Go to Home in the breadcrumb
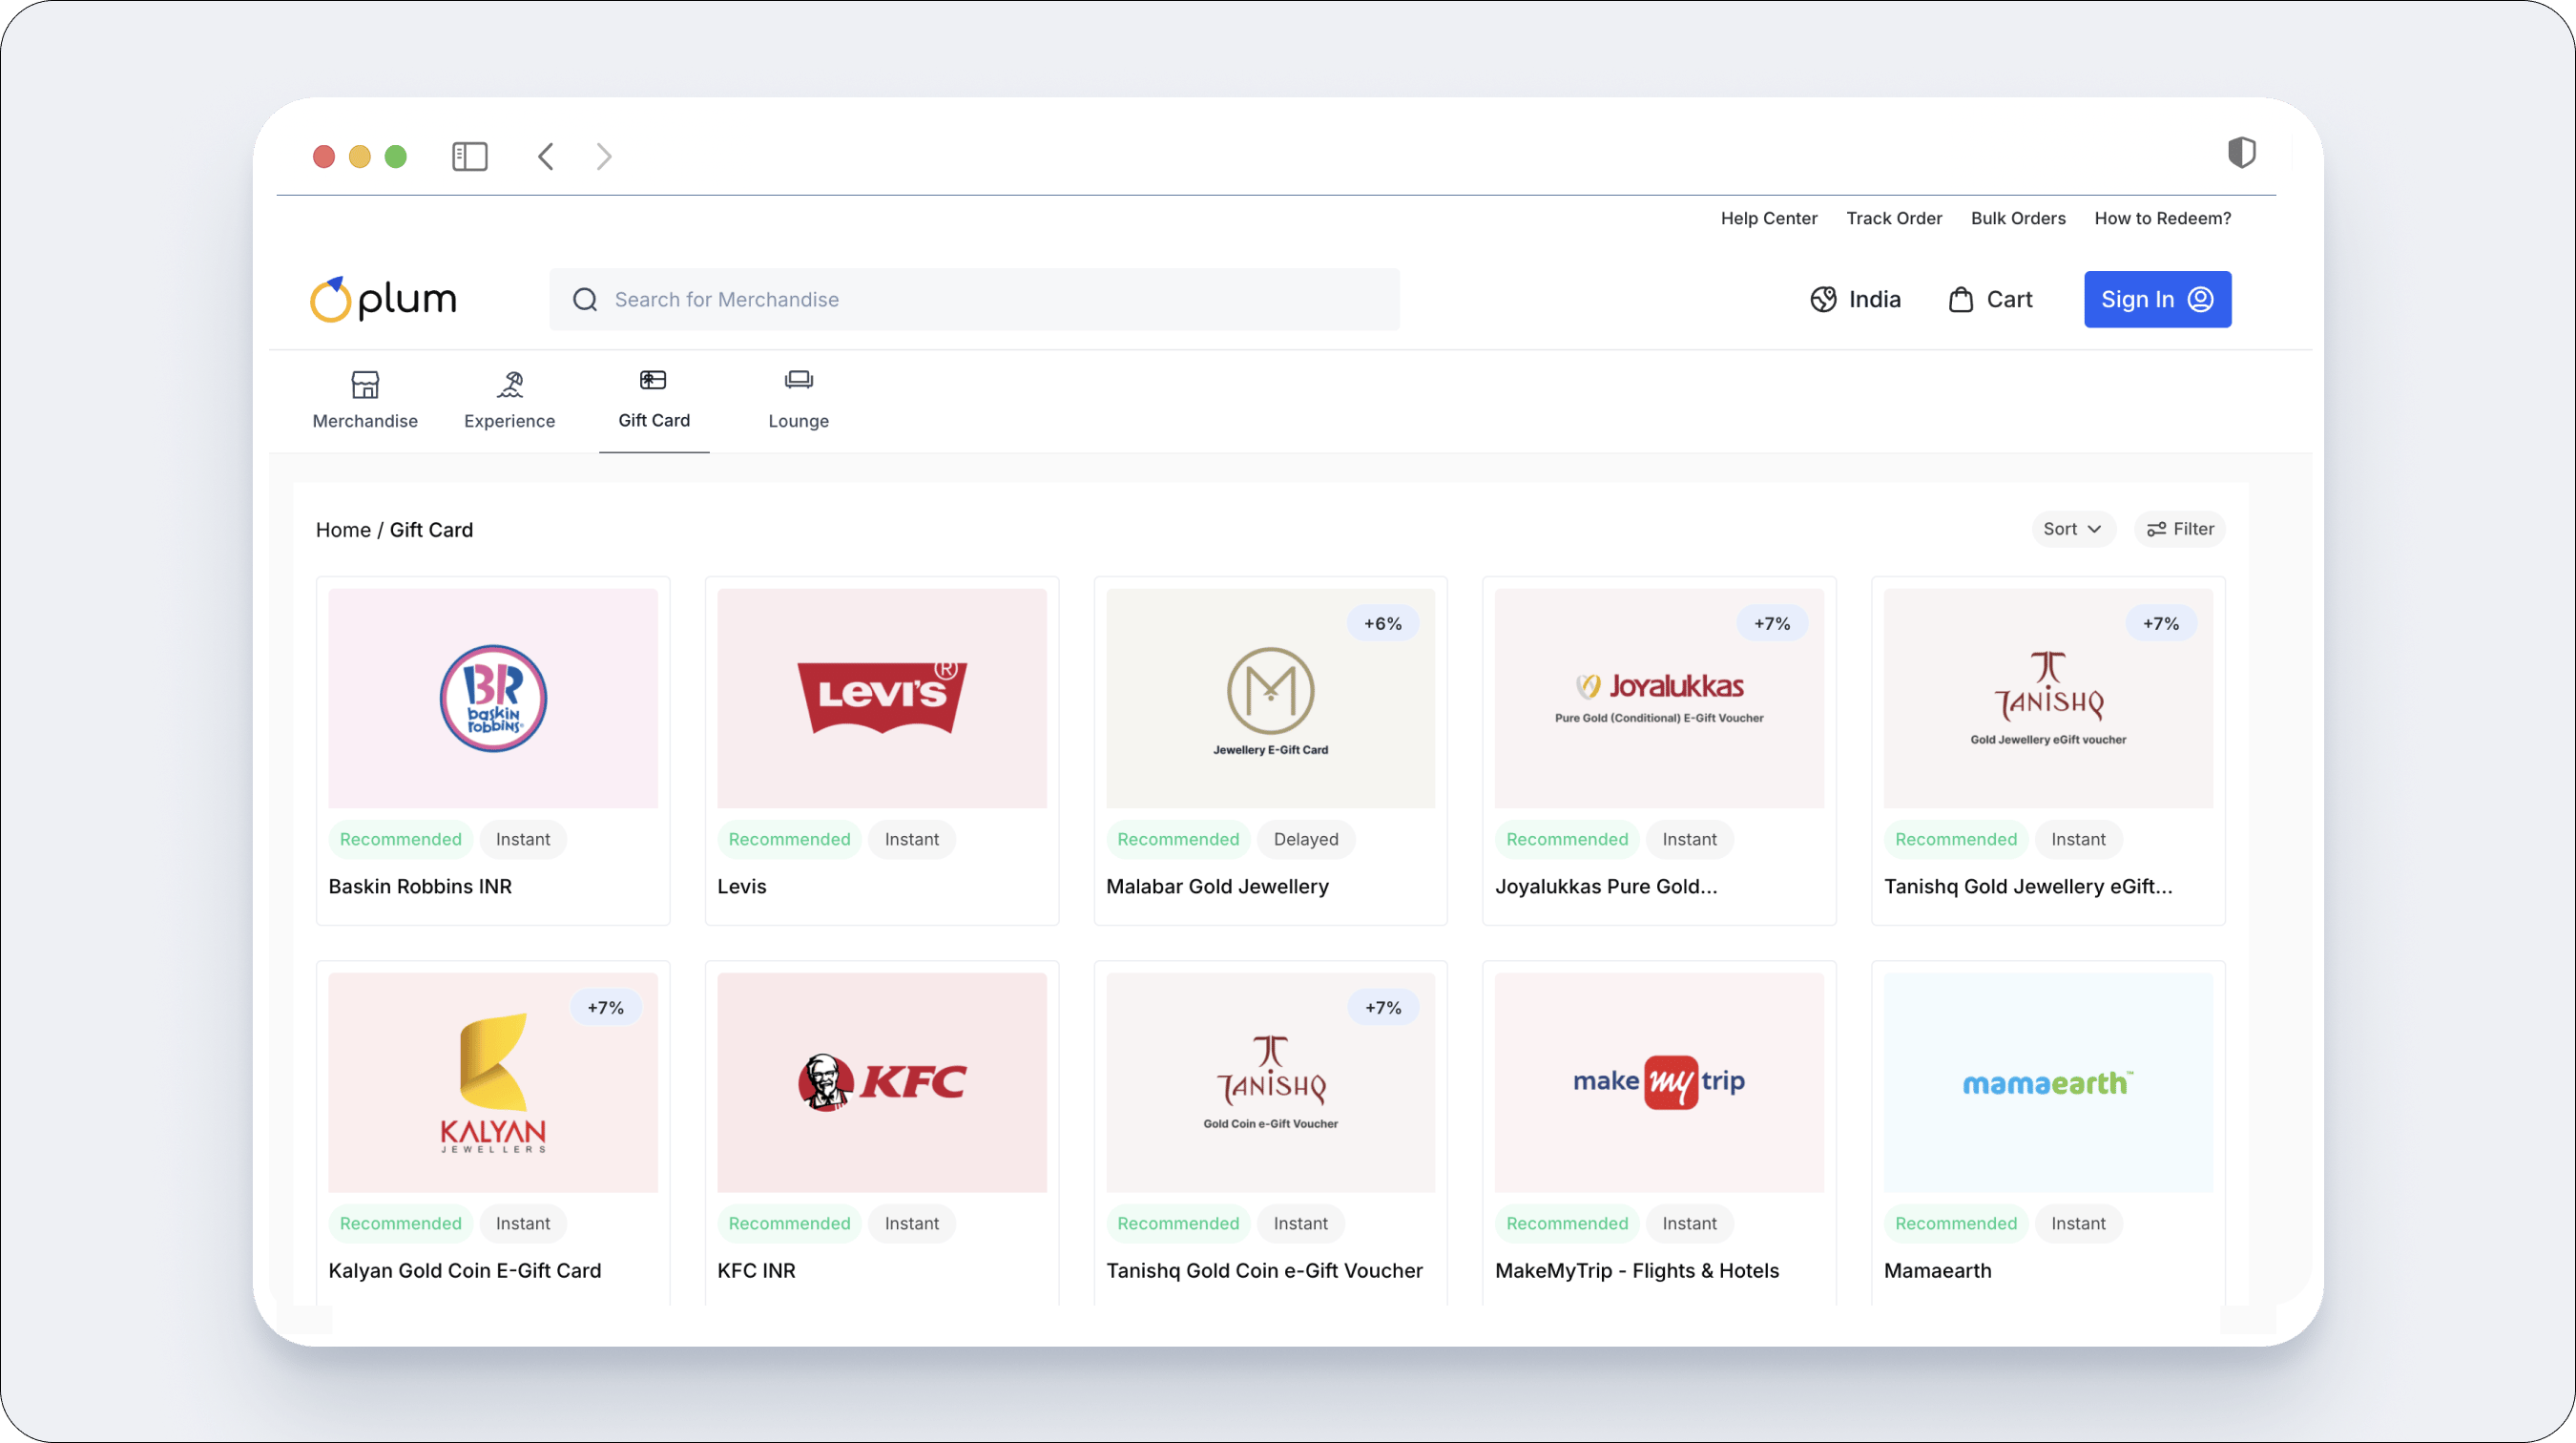This screenshot has width=2576, height=1443. (x=343, y=530)
